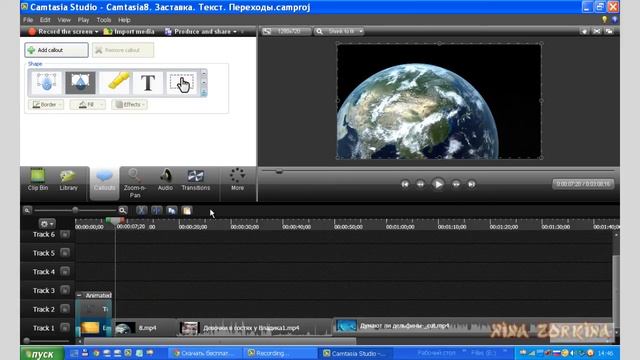The image size is (640, 360).
Task: Open the Edit menu
Action: (45, 20)
